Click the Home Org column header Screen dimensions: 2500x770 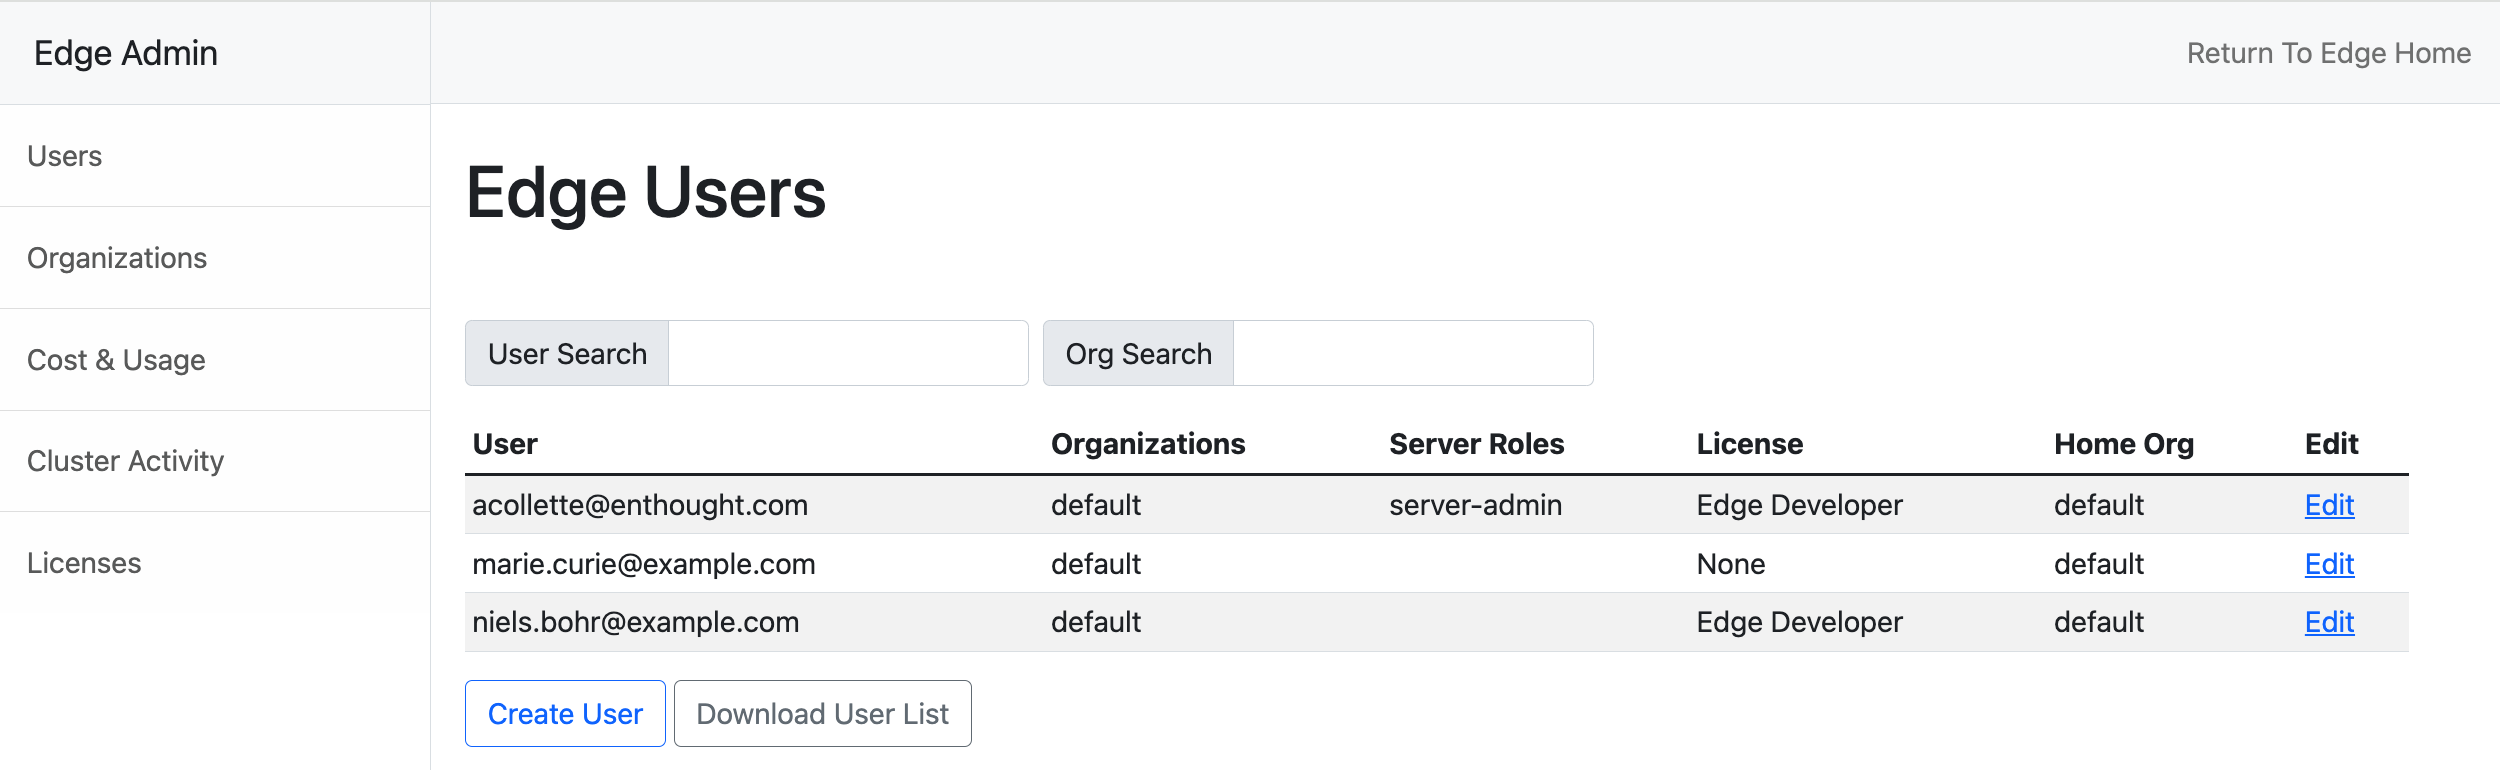pyautogui.click(x=2124, y=444)
